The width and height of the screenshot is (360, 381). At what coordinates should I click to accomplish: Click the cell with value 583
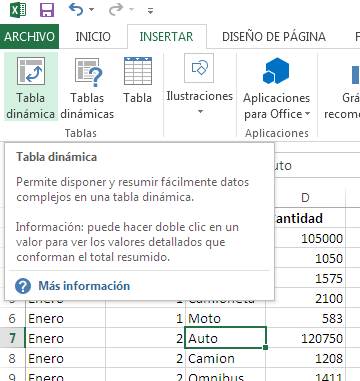(x=305, y=318)
